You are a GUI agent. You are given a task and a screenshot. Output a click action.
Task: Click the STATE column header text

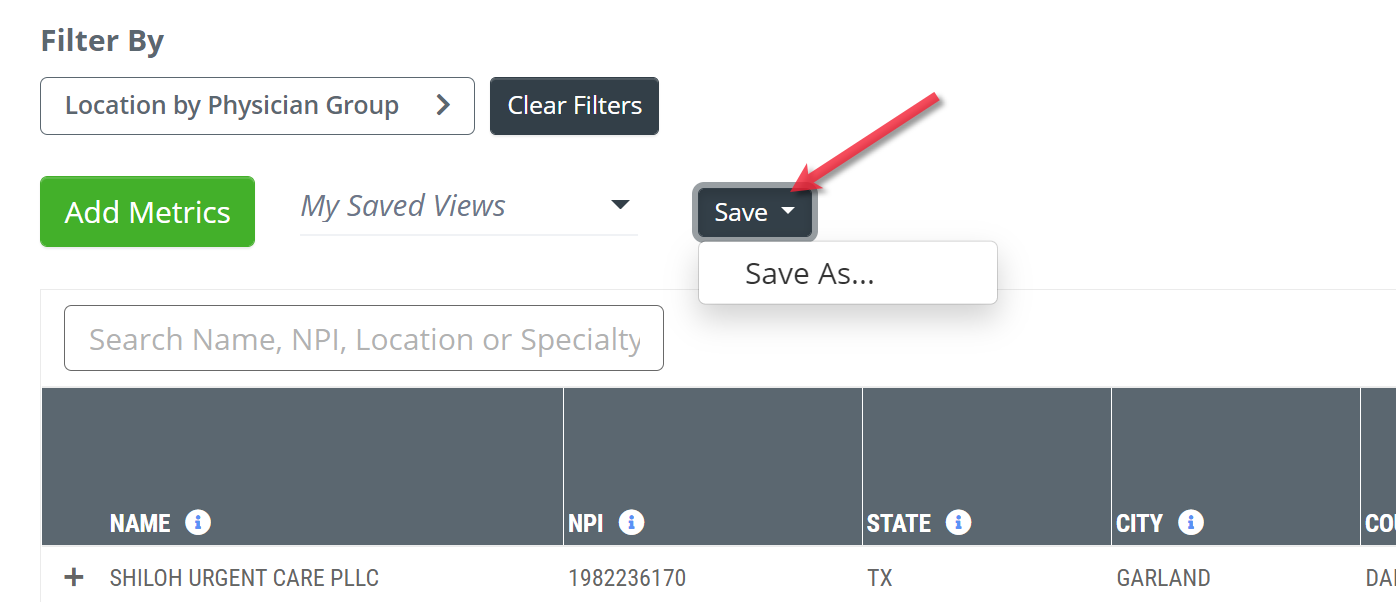pyautogui.click(x=899, y=523)
